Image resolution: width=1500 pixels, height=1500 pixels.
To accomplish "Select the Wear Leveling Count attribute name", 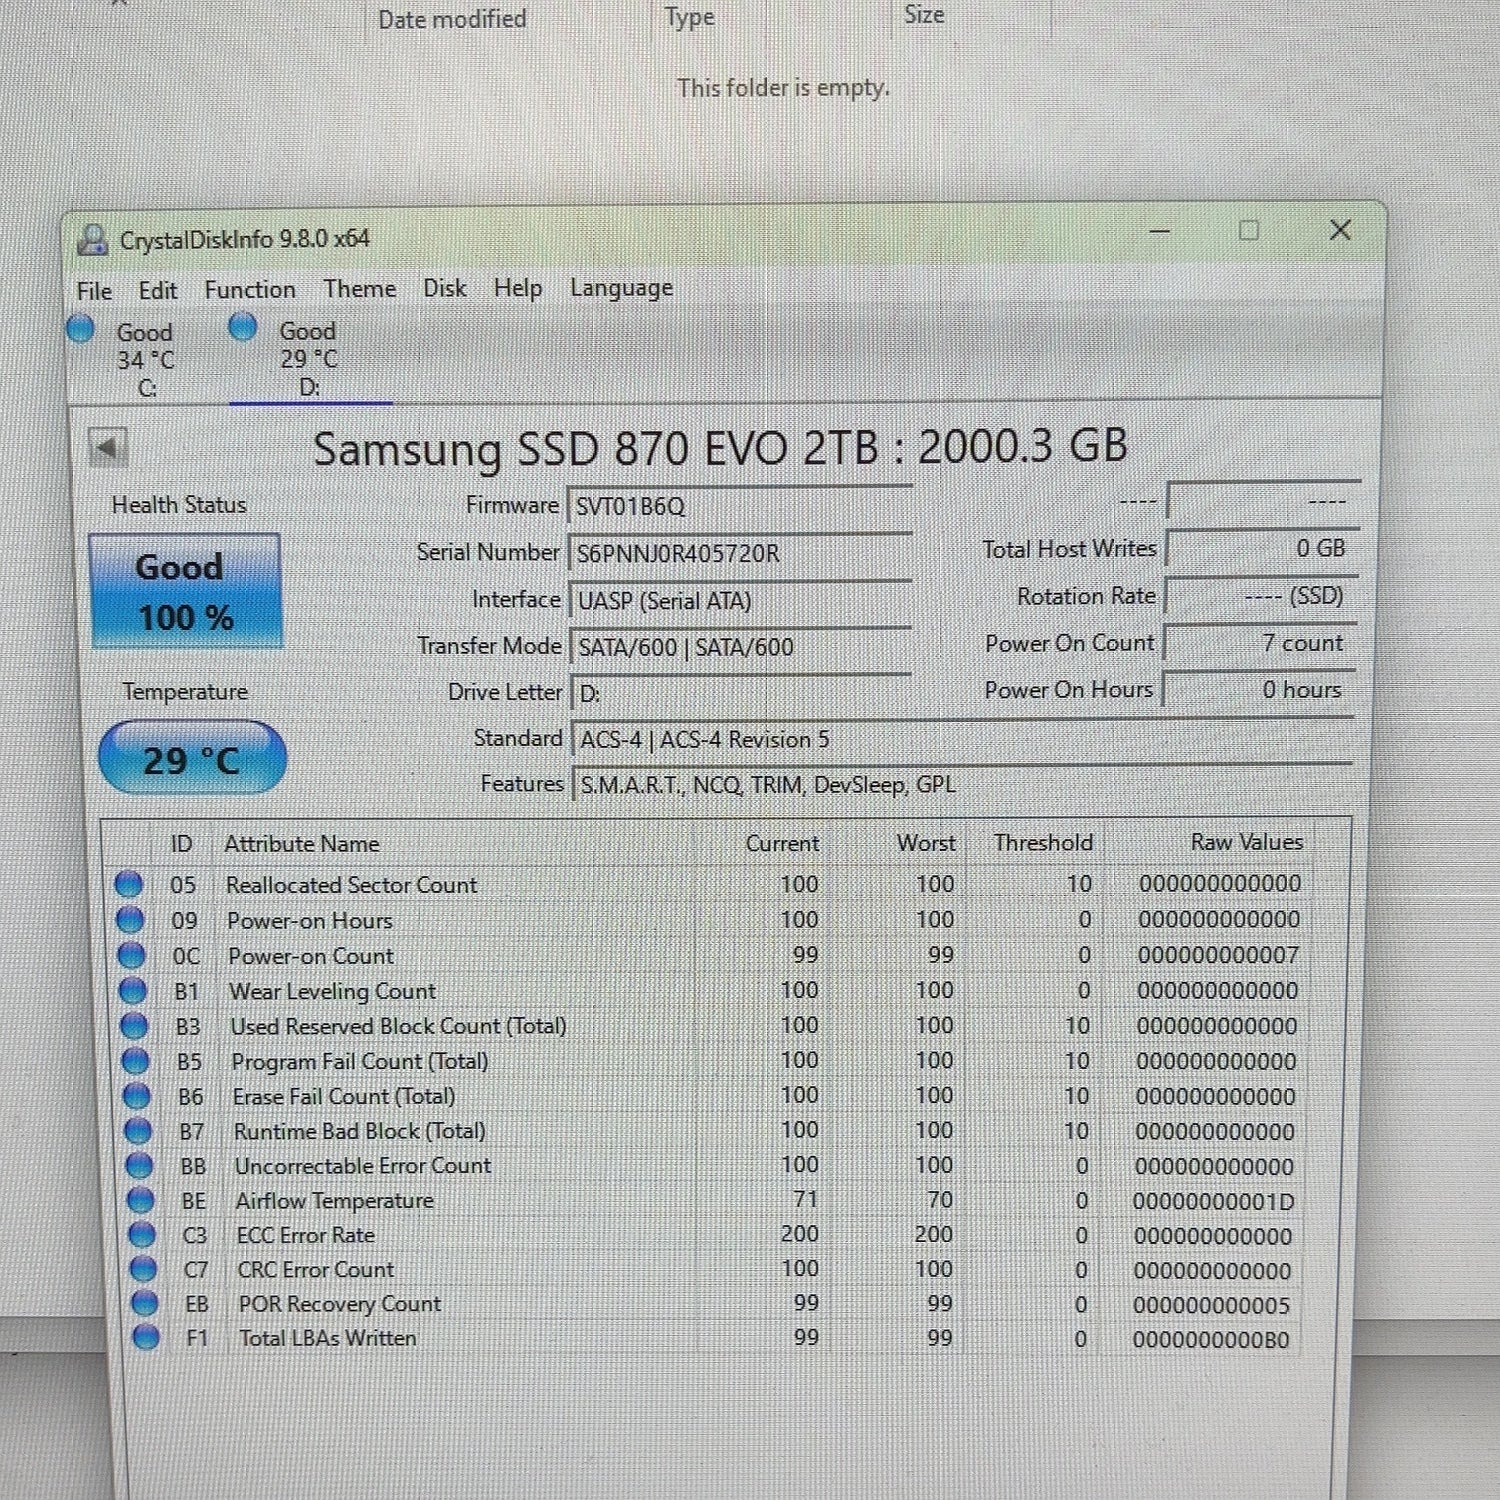I will pyautogui.click(x=332, y=991).
